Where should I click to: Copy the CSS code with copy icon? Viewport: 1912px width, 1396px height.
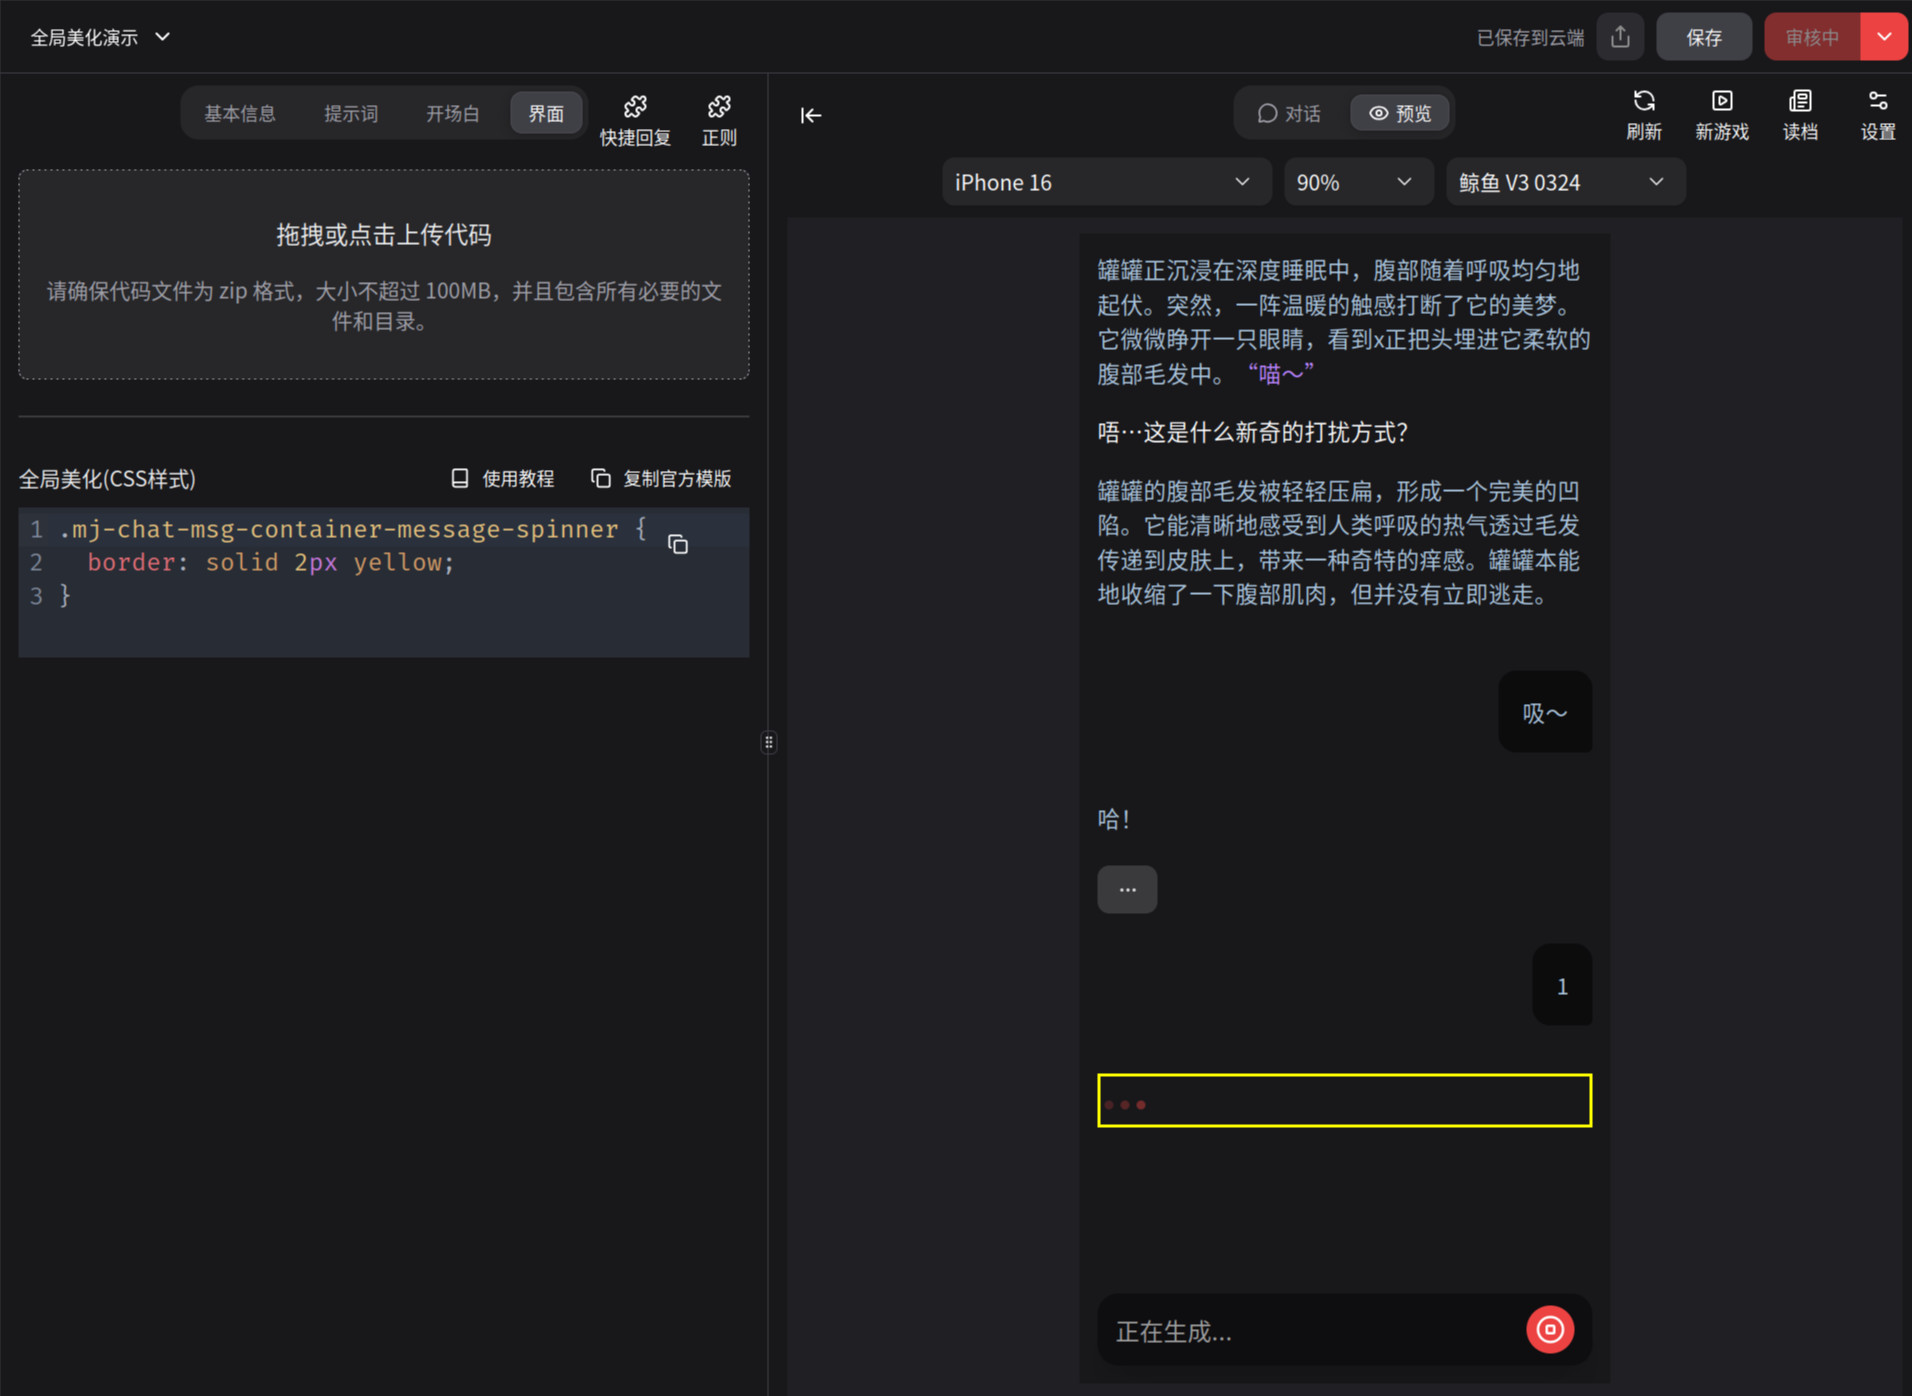click(678, 545)
